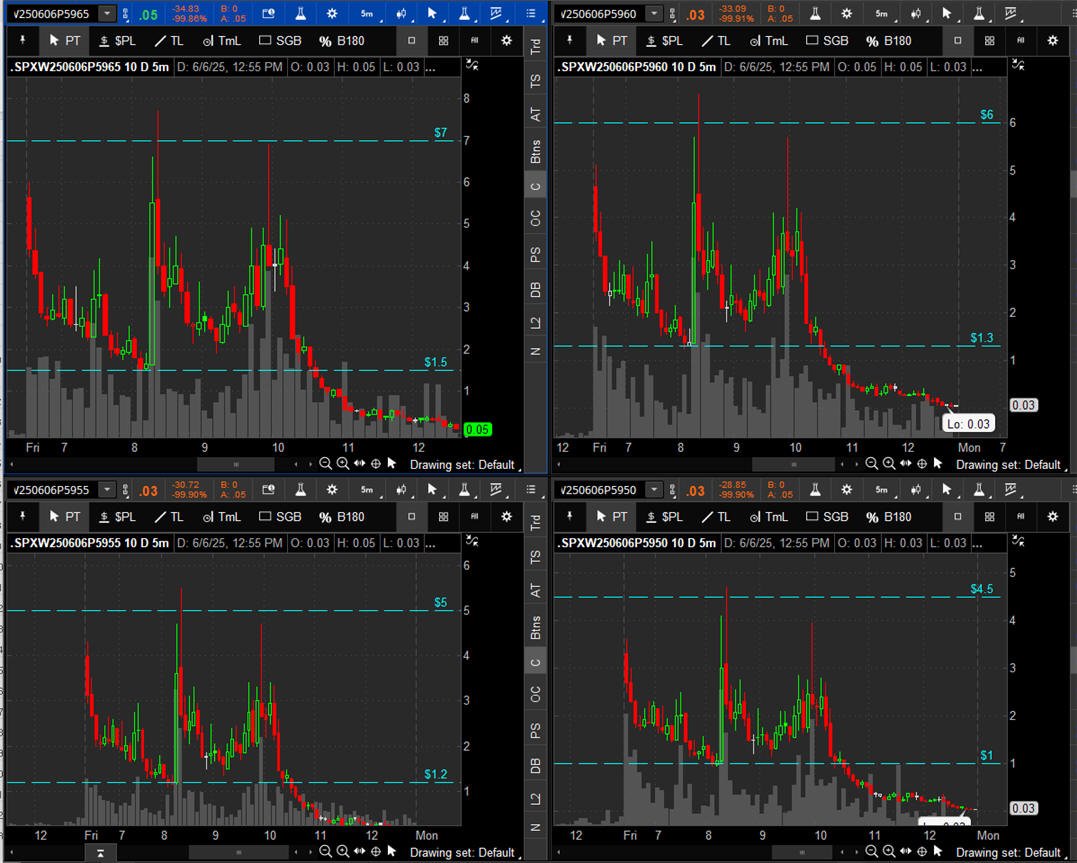Click the horizontal time scrollbar under P5965 chart
1077x863 pixels.
pyautogui.click(x=237, y=464)
